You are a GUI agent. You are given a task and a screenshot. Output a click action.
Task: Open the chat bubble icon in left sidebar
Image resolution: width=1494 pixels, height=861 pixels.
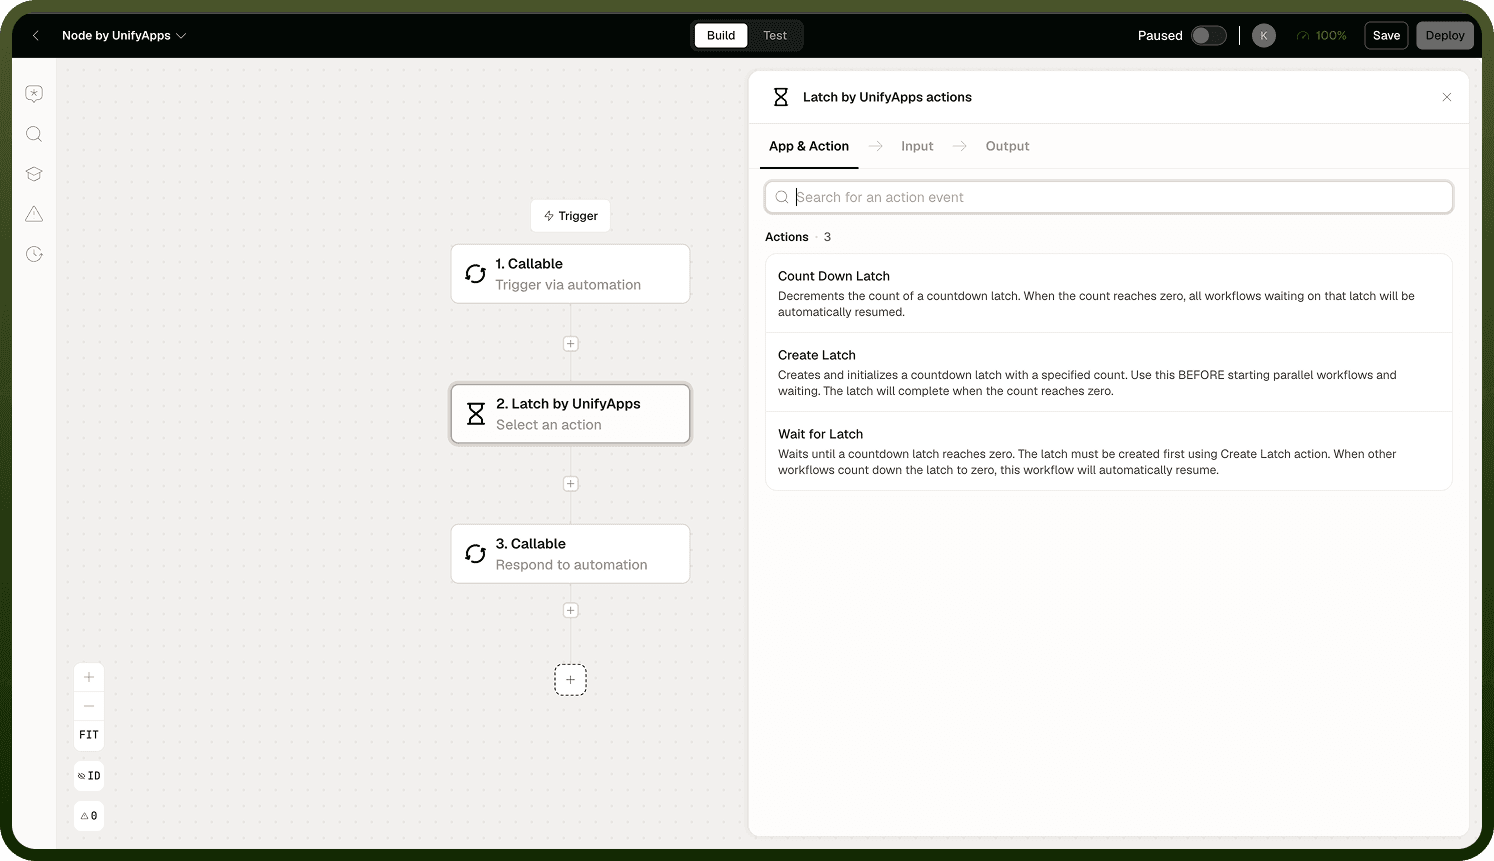pos(34,94)
